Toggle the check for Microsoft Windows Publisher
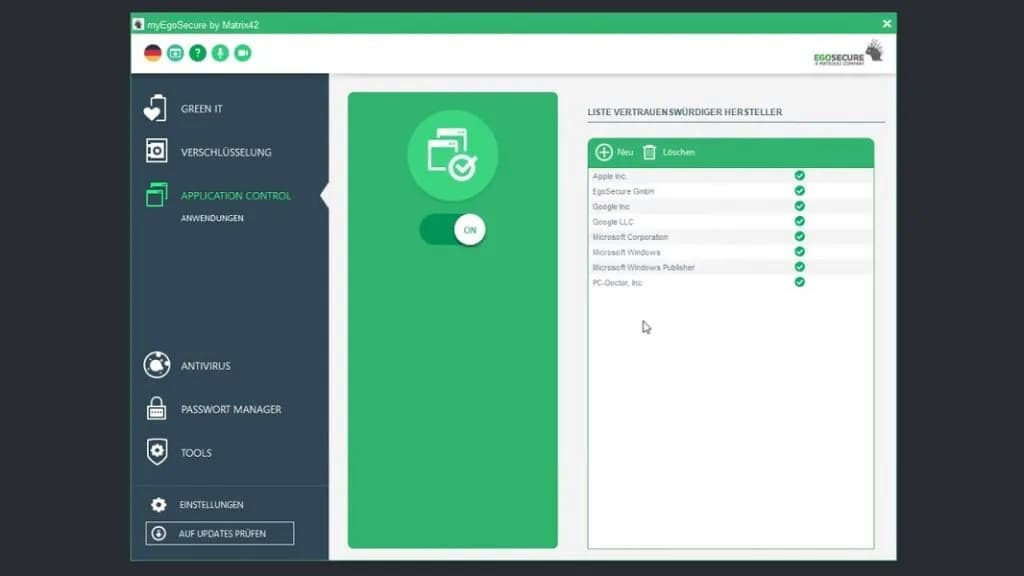The width and height of the screenshot is (1024, 576). [799, 267]
